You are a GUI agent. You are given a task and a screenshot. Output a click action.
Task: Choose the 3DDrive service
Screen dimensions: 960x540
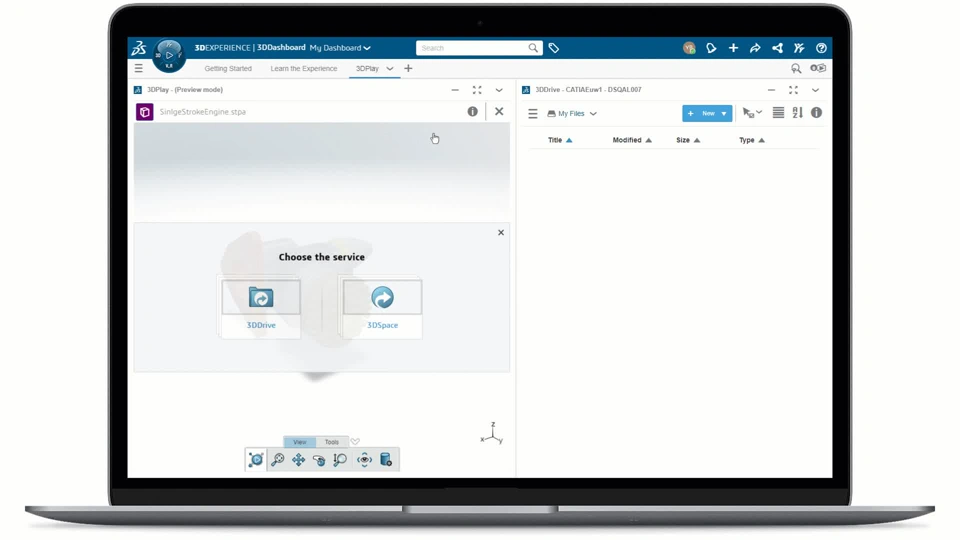click(261, 307)
